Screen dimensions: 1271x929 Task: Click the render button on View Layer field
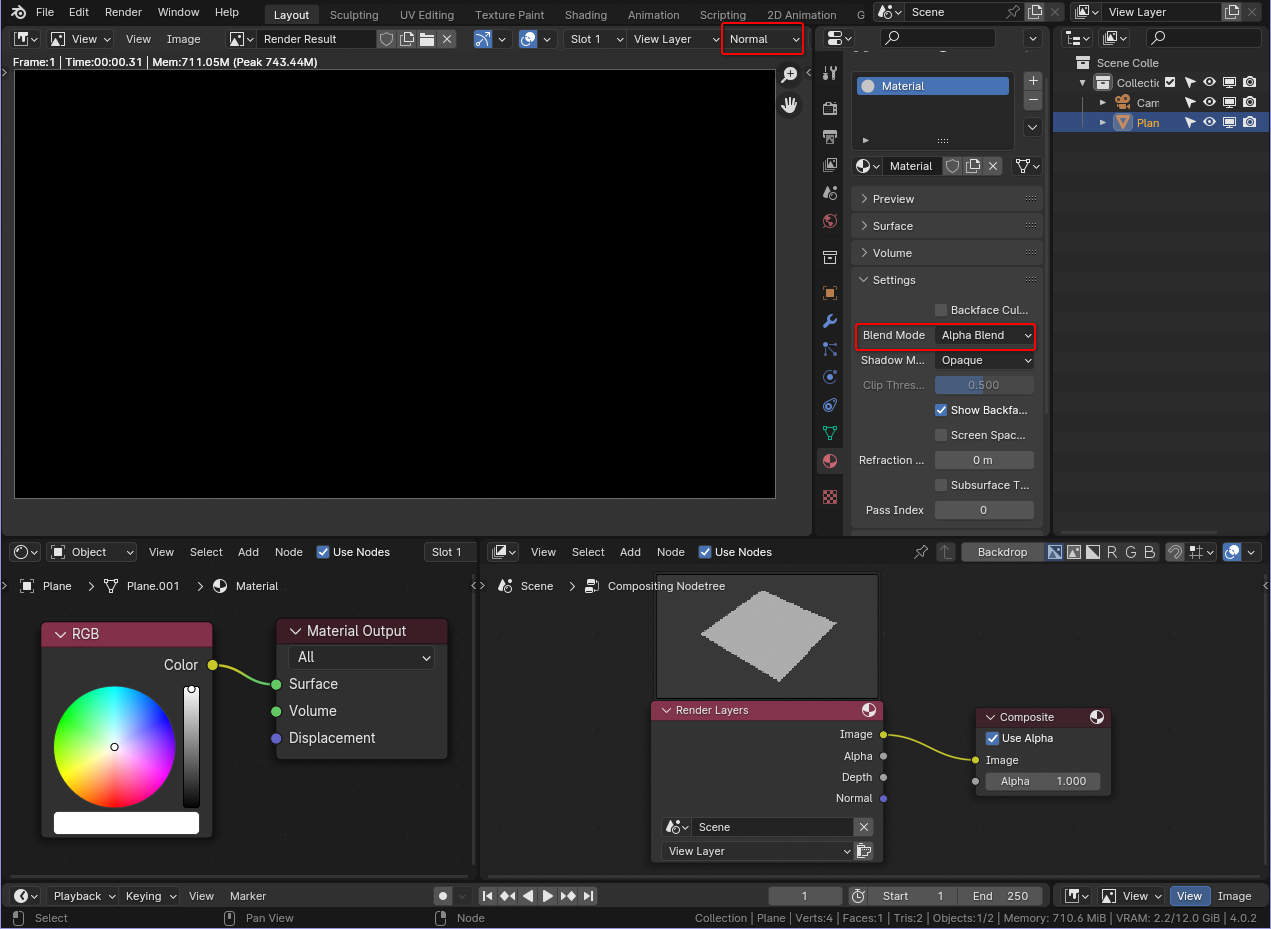(x=864, y=851)
